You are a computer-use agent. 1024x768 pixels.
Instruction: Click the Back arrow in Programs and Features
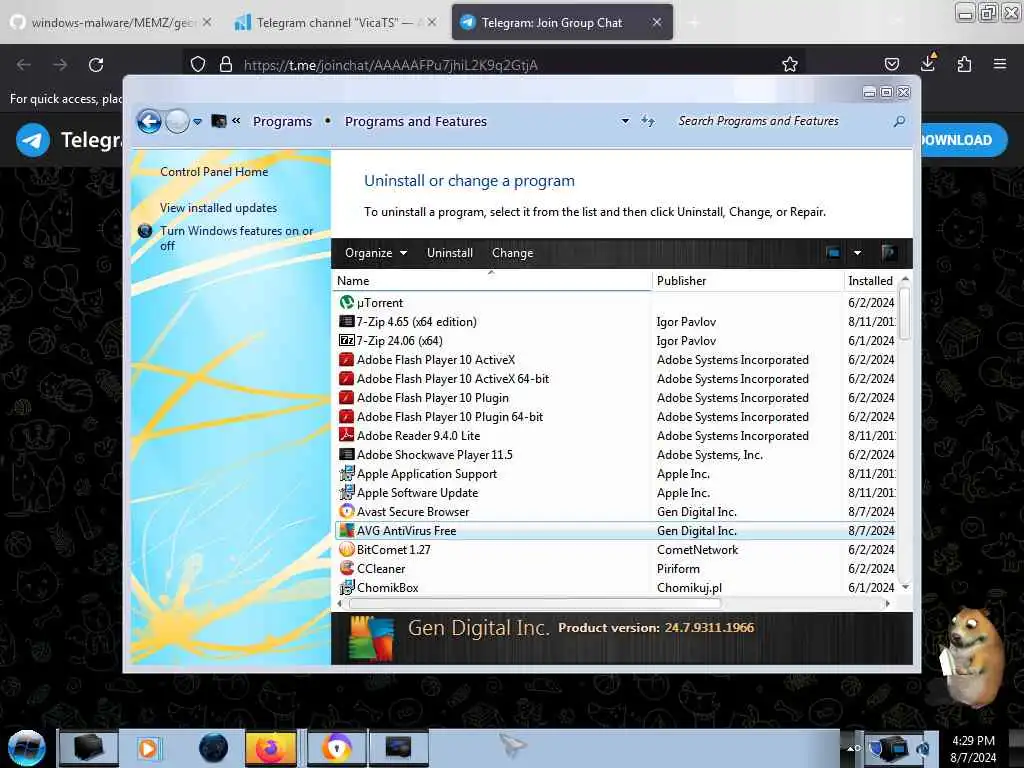(149, 121)
